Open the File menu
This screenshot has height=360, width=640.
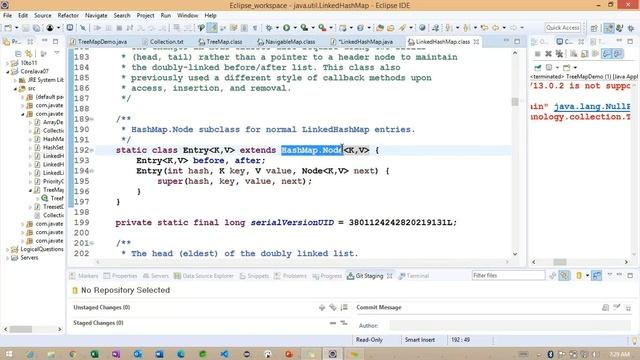[7, 16]
